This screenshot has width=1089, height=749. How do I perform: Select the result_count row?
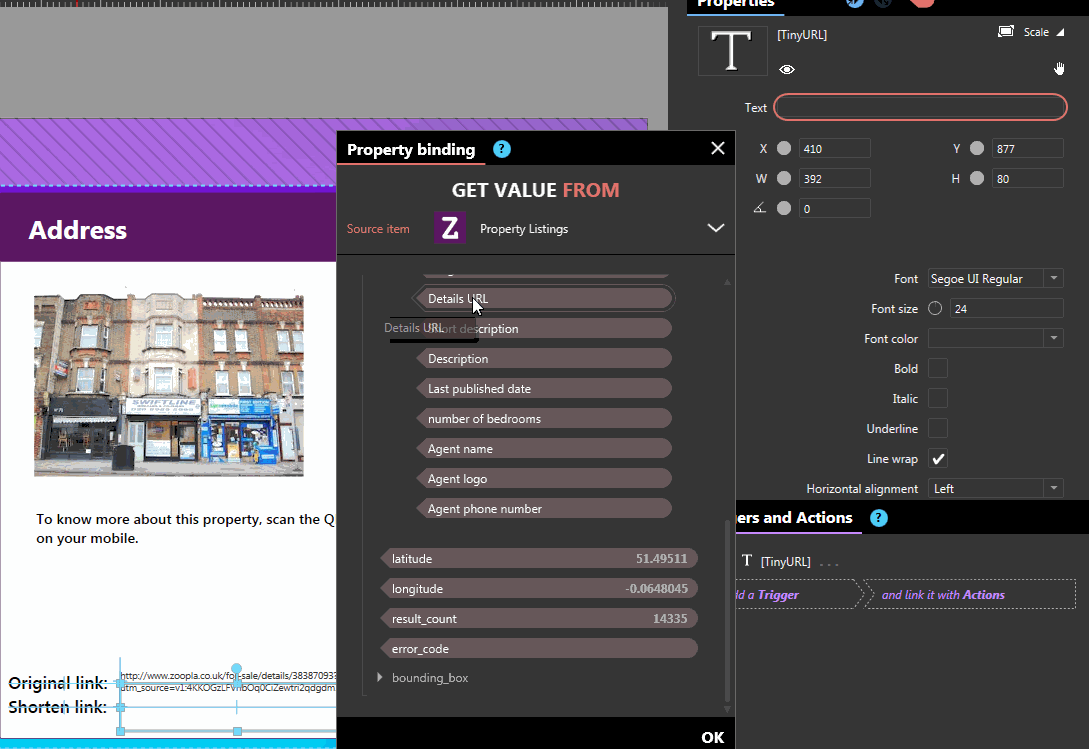click(539, 618)
